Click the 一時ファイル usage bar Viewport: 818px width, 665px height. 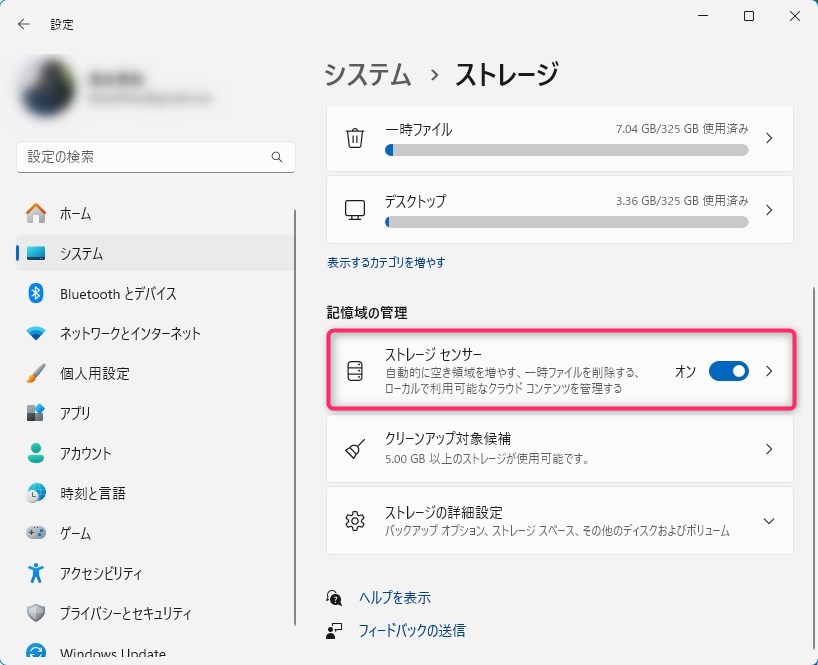point(566,150)
